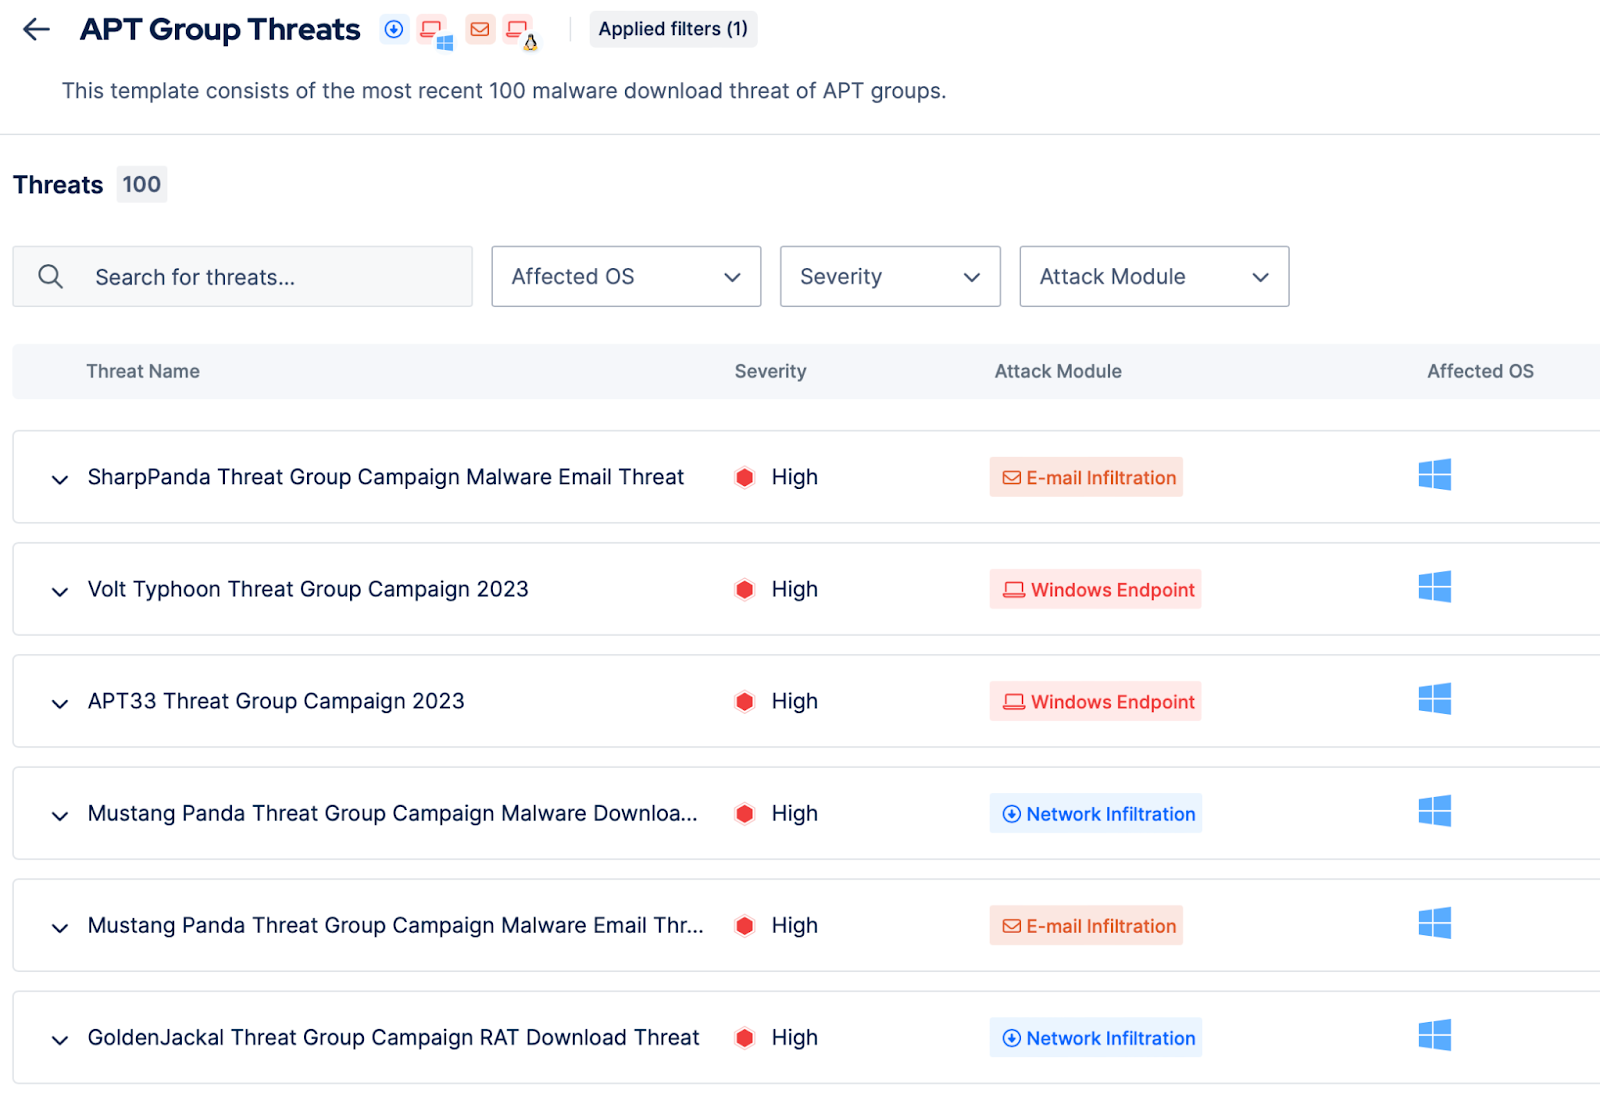Select Volt Typhoon Threat Group Campaign 2023
Viewport: 1600px width, 1093px height.
tap(308, 589)
